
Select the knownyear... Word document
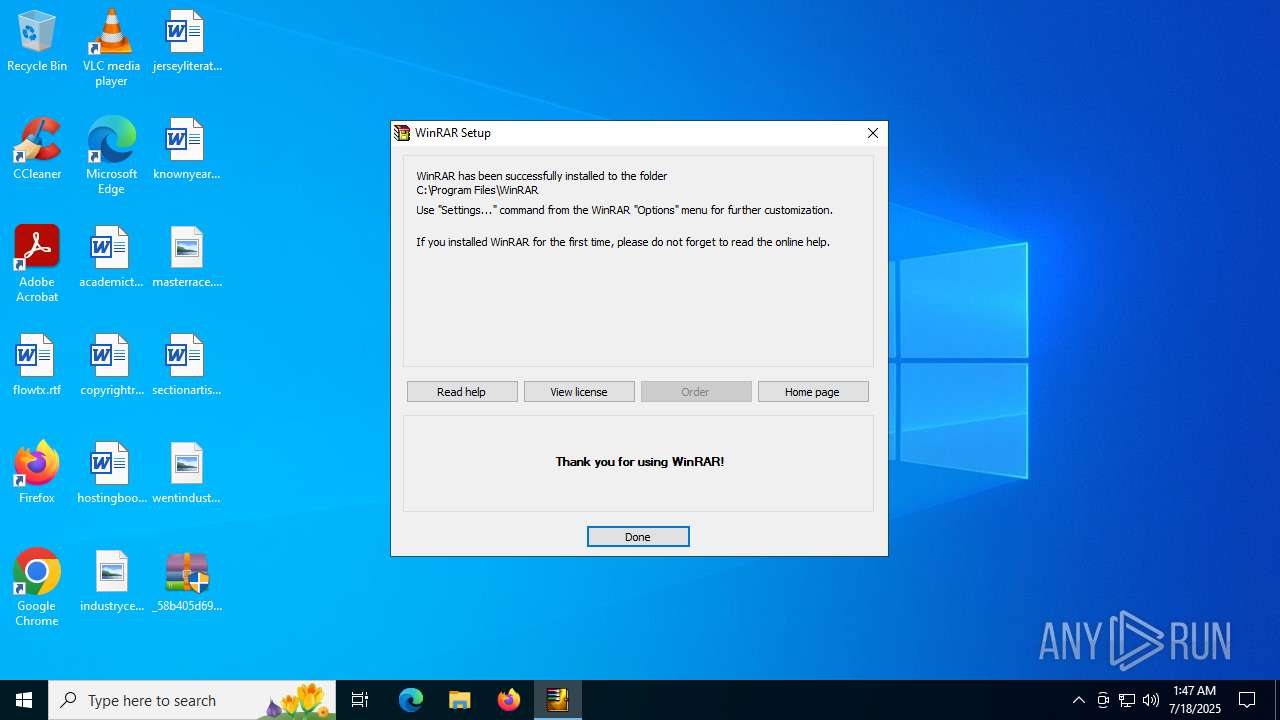click(x=187, y=150)
